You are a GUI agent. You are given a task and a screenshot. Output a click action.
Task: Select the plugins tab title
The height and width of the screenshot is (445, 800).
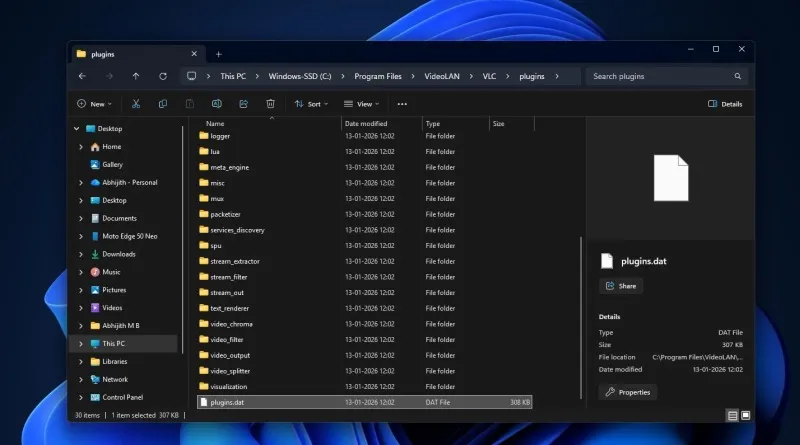(x=103, y=54)
